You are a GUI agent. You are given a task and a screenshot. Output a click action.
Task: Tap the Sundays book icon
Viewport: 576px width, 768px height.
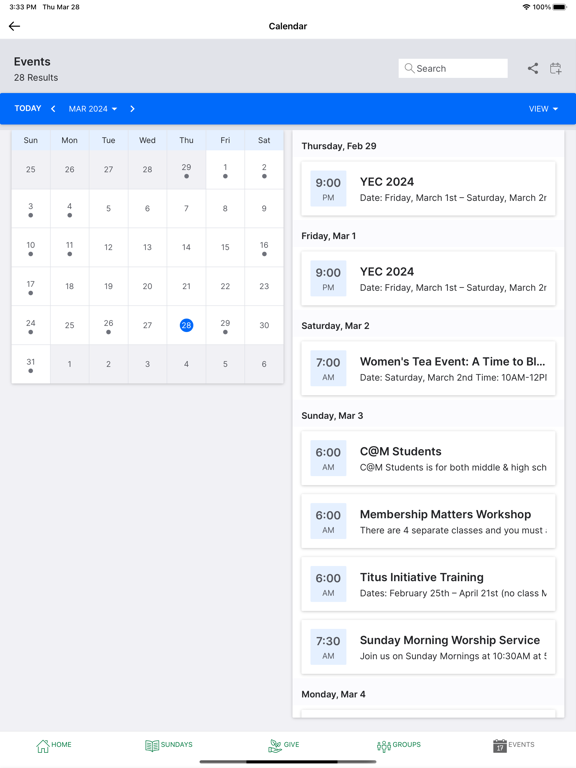pos(152,745)
